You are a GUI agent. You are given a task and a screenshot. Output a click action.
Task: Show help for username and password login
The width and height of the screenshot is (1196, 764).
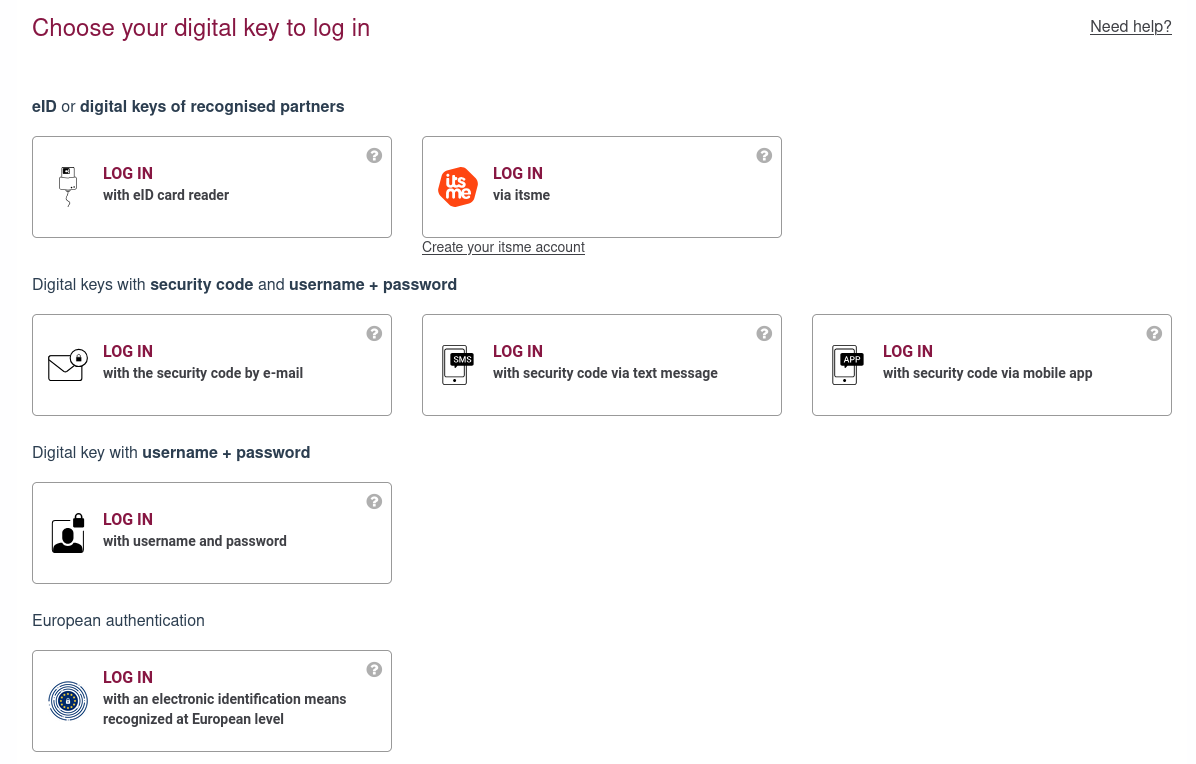click(374, 502)
